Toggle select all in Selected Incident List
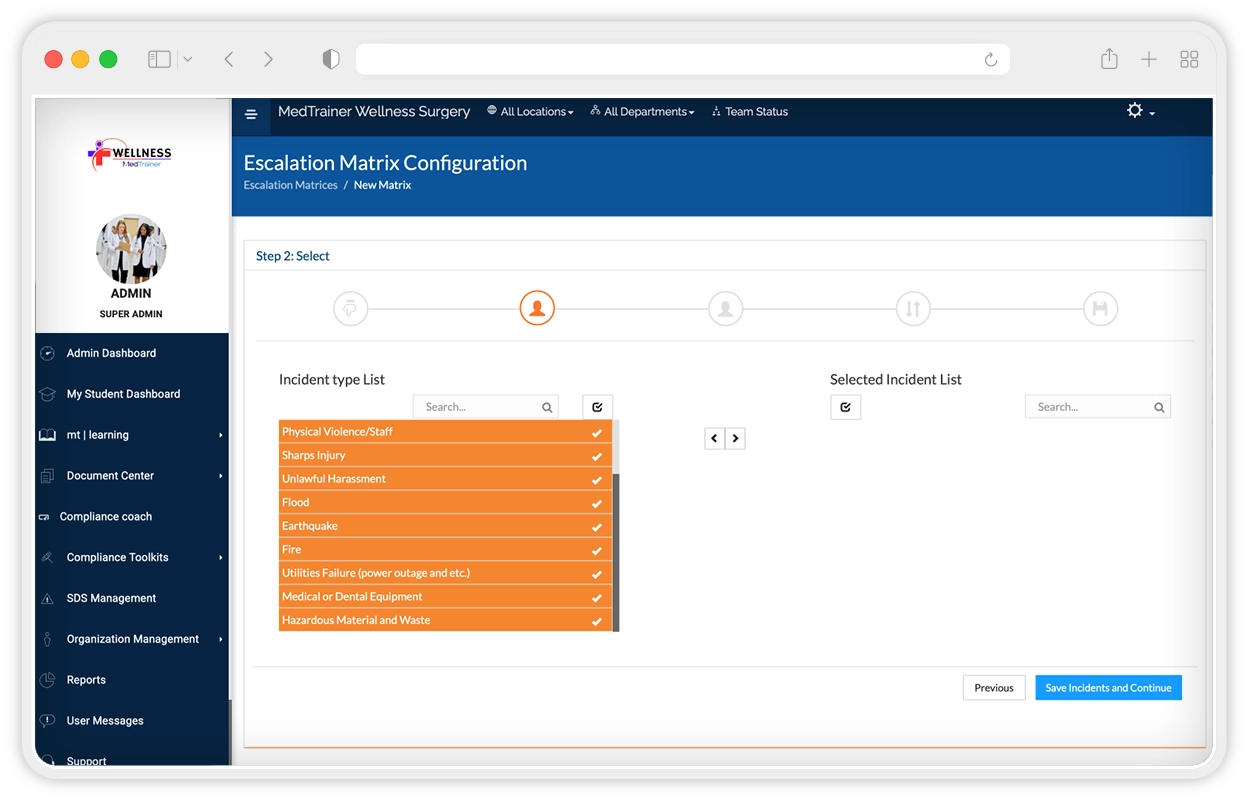Image resolution: width=1250 pixels, height=800 pixels. pyautogui.click(x=845, y=407)
